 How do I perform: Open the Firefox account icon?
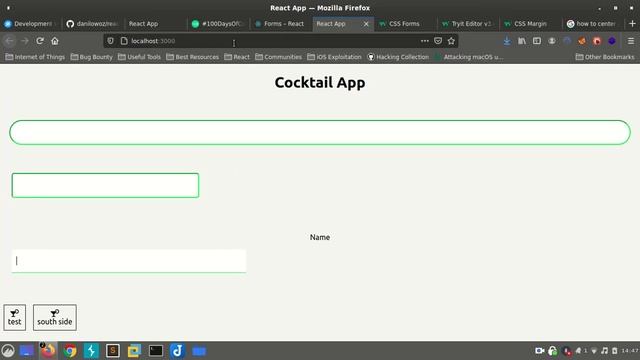552,41
